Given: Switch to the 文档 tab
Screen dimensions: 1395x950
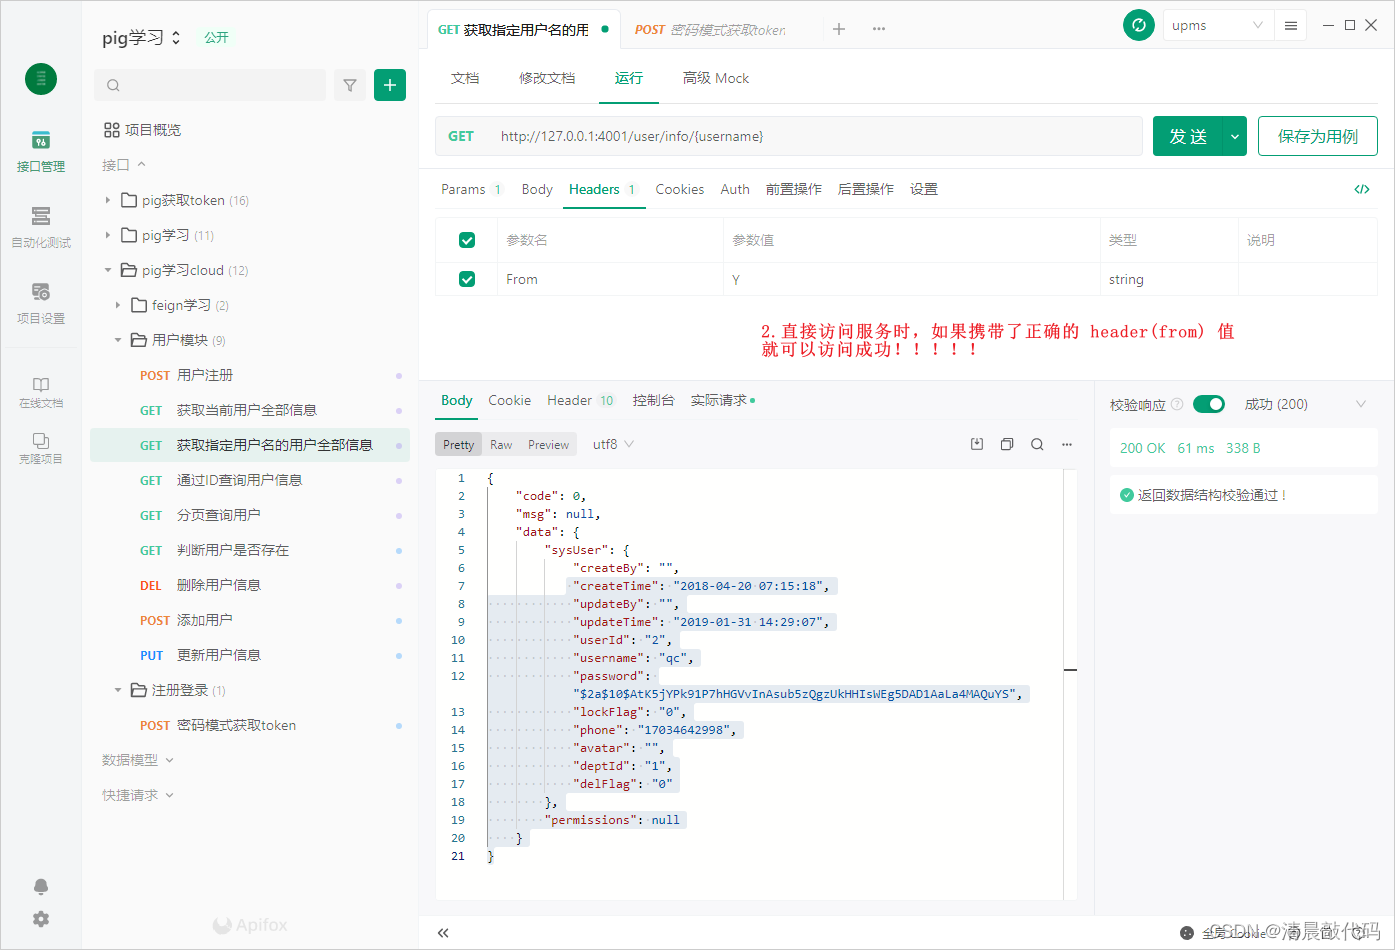Looking at the screenshot, I should 465,78.
